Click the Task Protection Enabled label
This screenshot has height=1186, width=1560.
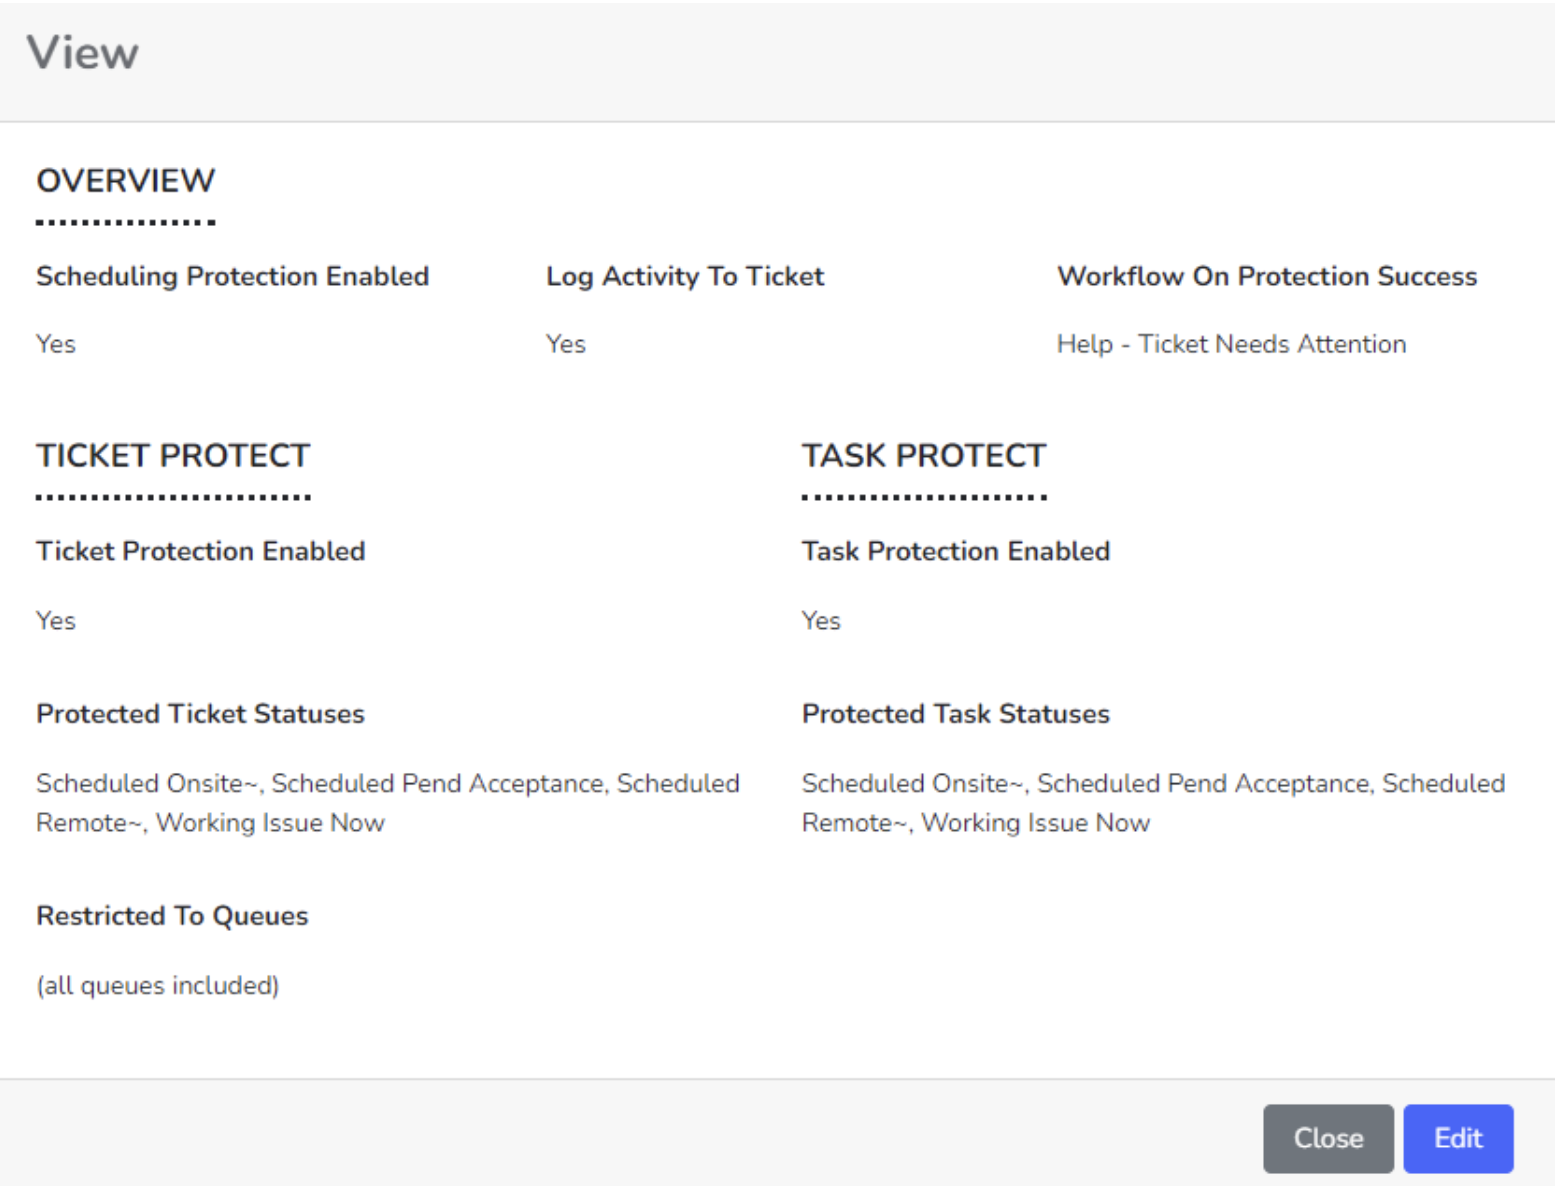pos(955,551)
